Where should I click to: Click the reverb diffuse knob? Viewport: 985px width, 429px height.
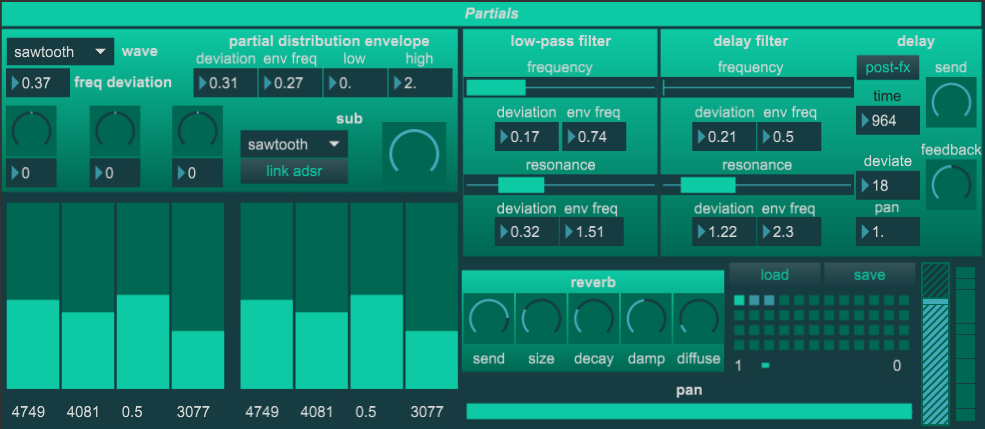pos(699,318)
